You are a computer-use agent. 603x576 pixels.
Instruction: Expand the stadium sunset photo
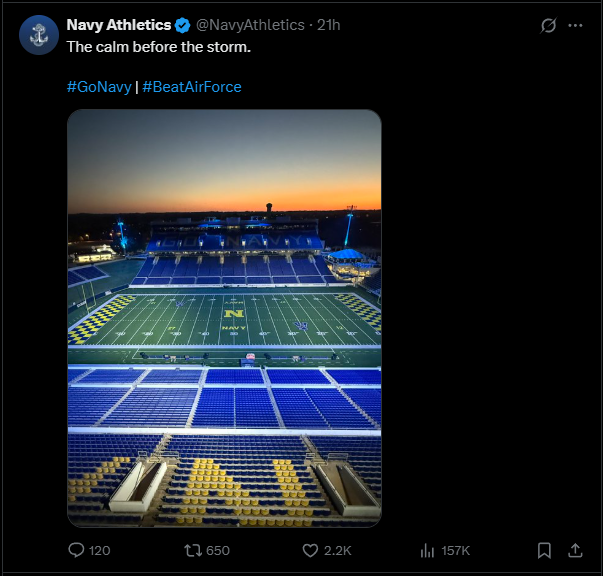pyautogui.click(x=224, y=318)
